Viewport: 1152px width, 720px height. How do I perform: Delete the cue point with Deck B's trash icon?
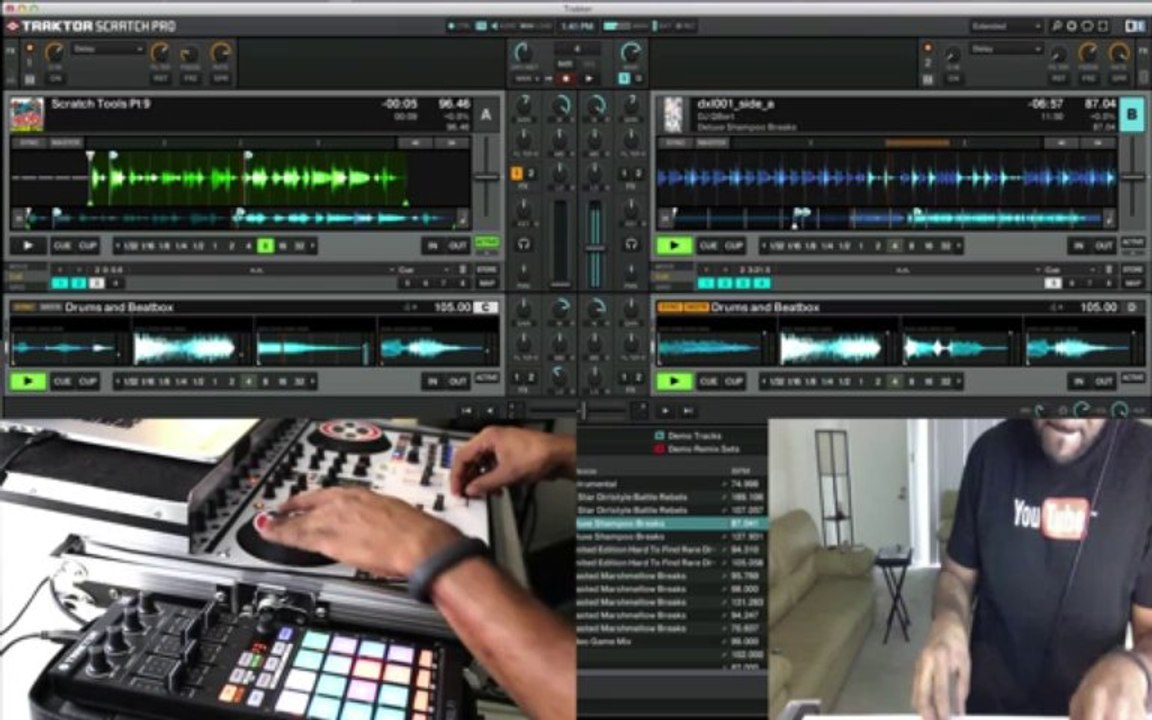pos(1109,270)
